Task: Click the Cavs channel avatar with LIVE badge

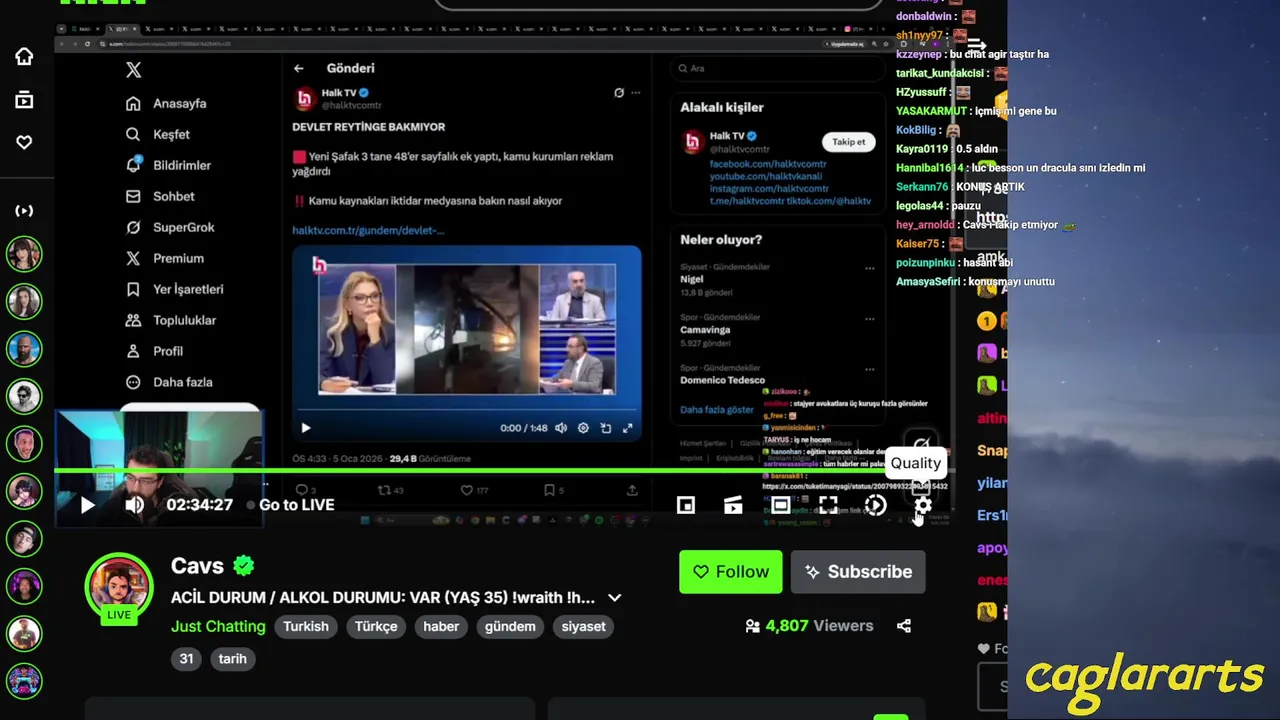Action: (x=119, y=587)
